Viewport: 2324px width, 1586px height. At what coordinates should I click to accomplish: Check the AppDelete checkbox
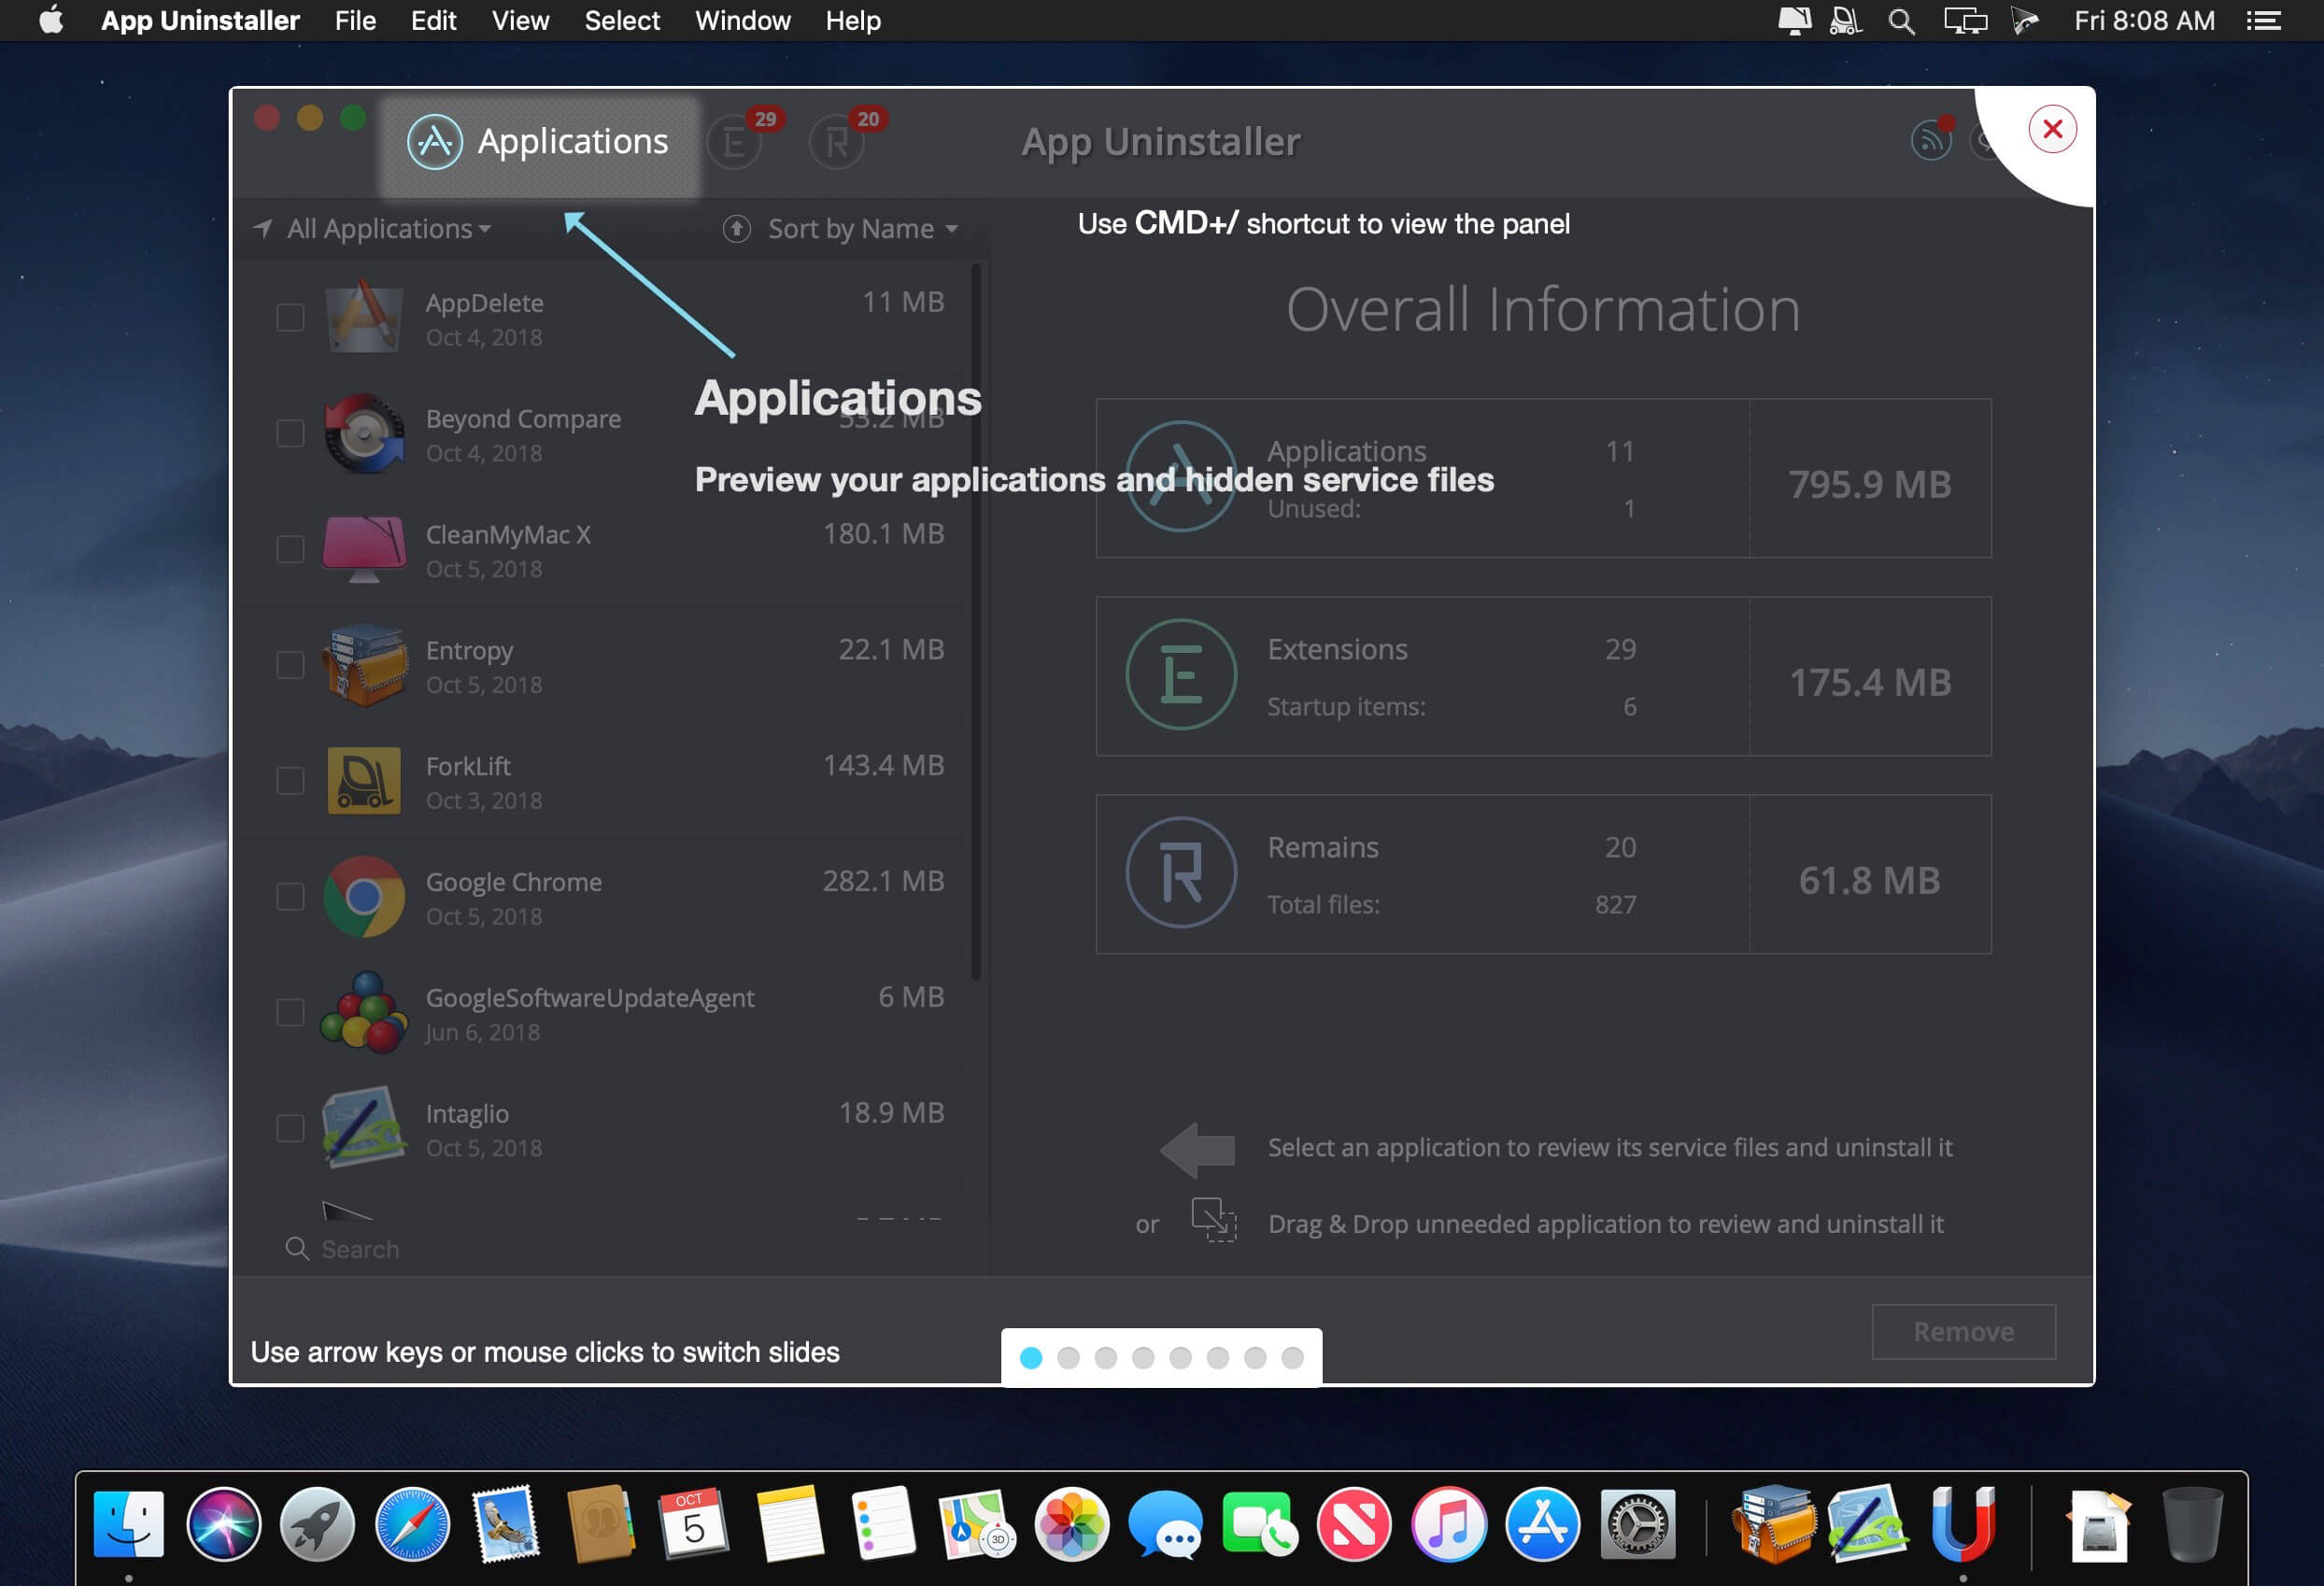[290, 318]
